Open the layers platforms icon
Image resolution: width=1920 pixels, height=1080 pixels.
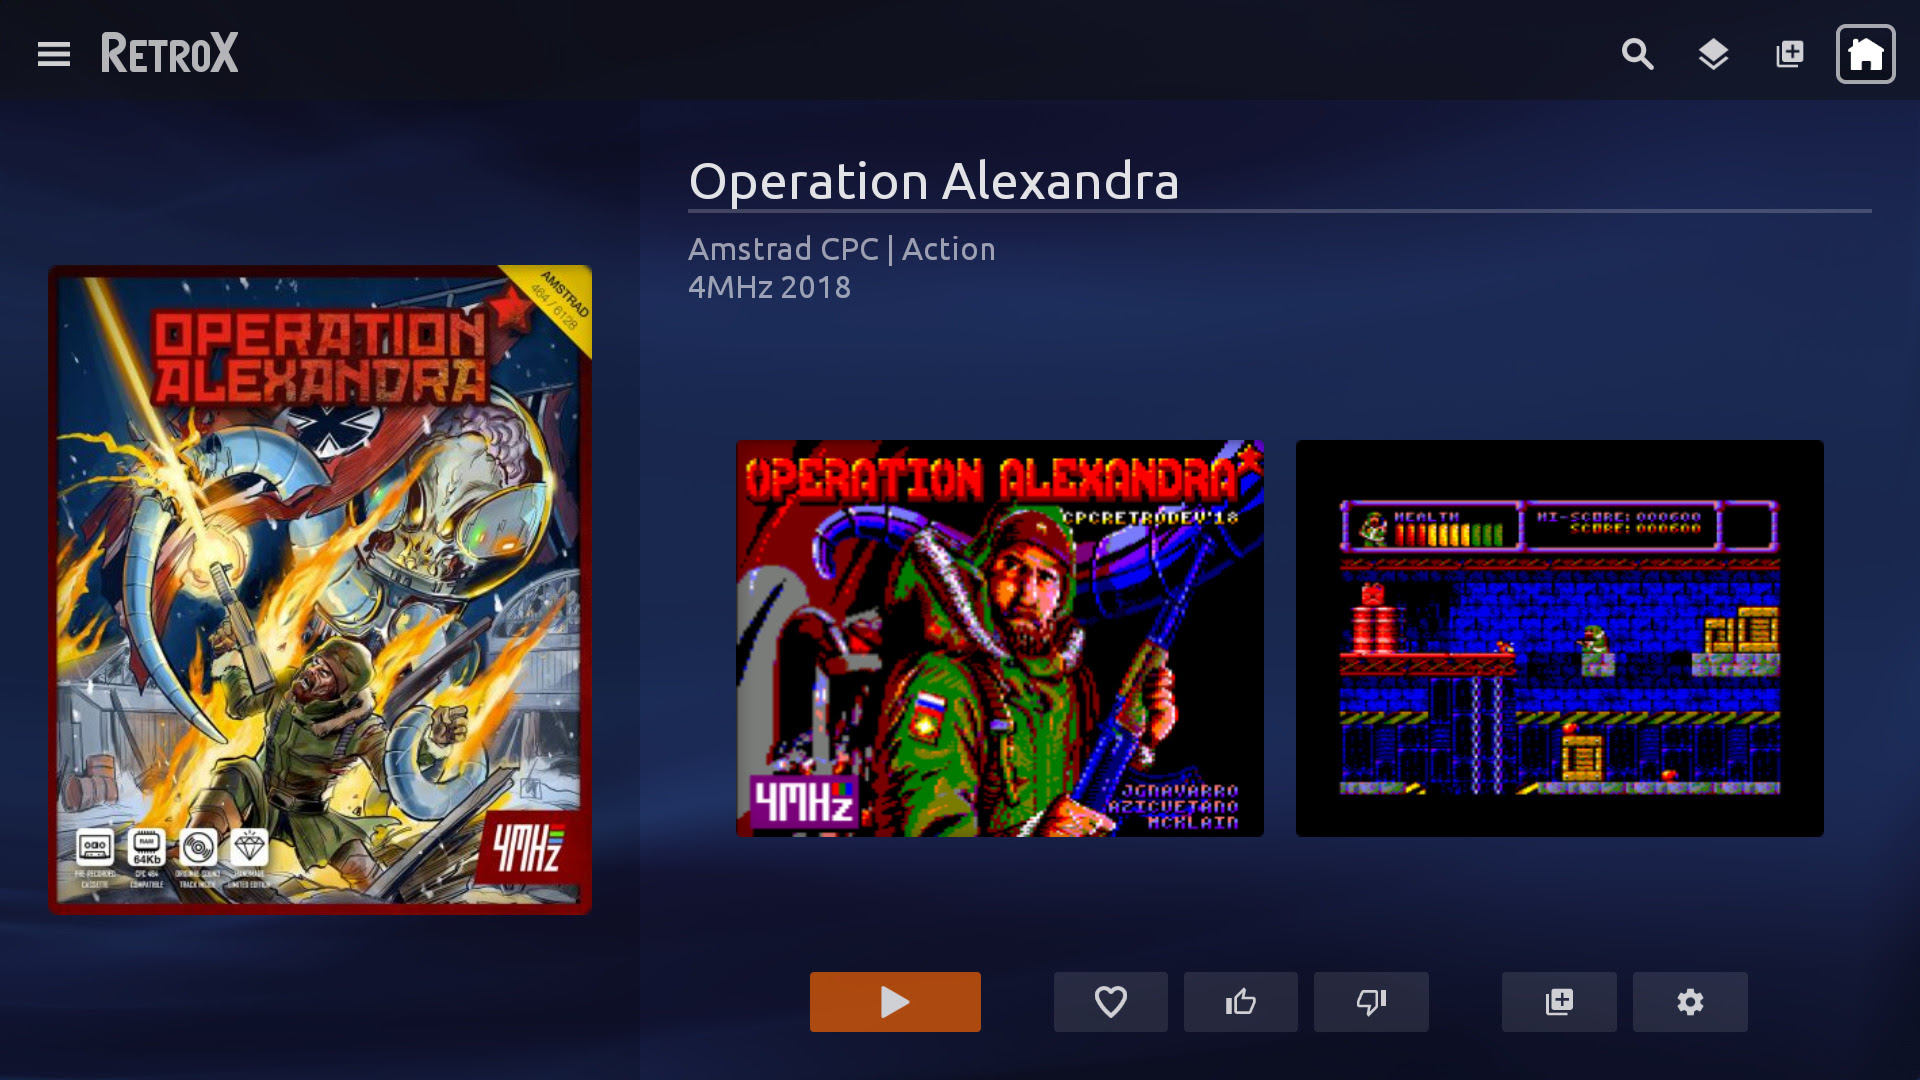(1713, 54)
